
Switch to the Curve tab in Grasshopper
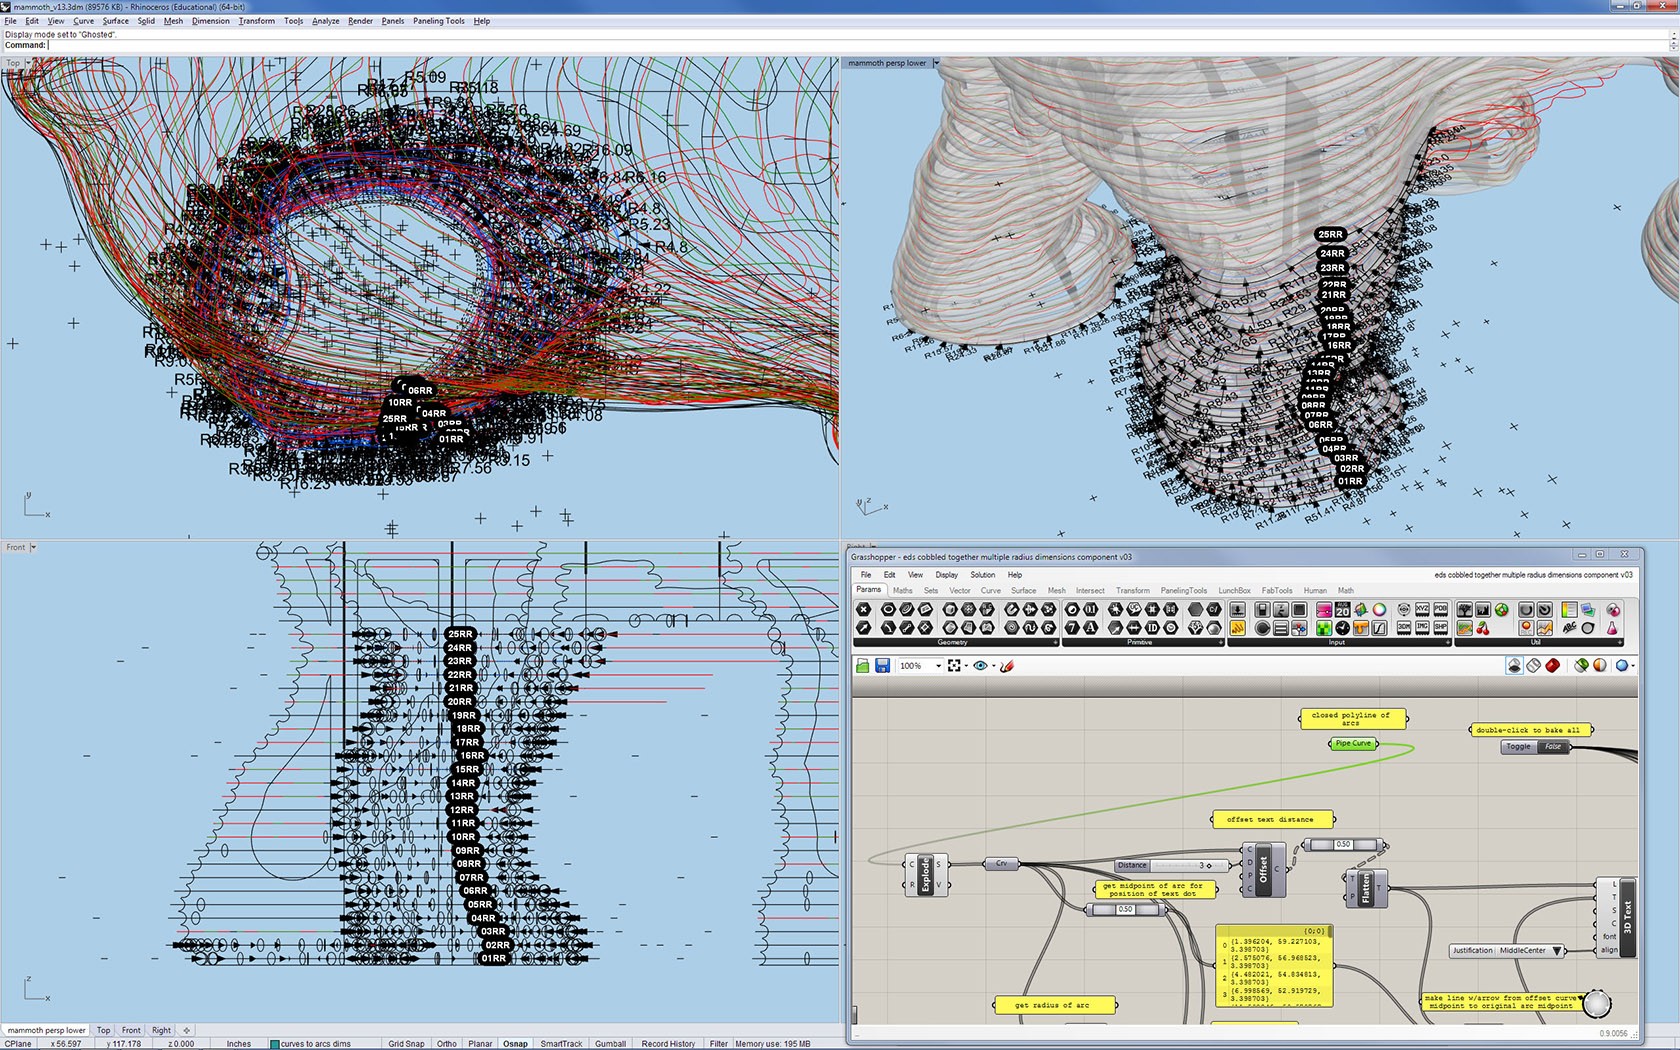tap(990, 591)
